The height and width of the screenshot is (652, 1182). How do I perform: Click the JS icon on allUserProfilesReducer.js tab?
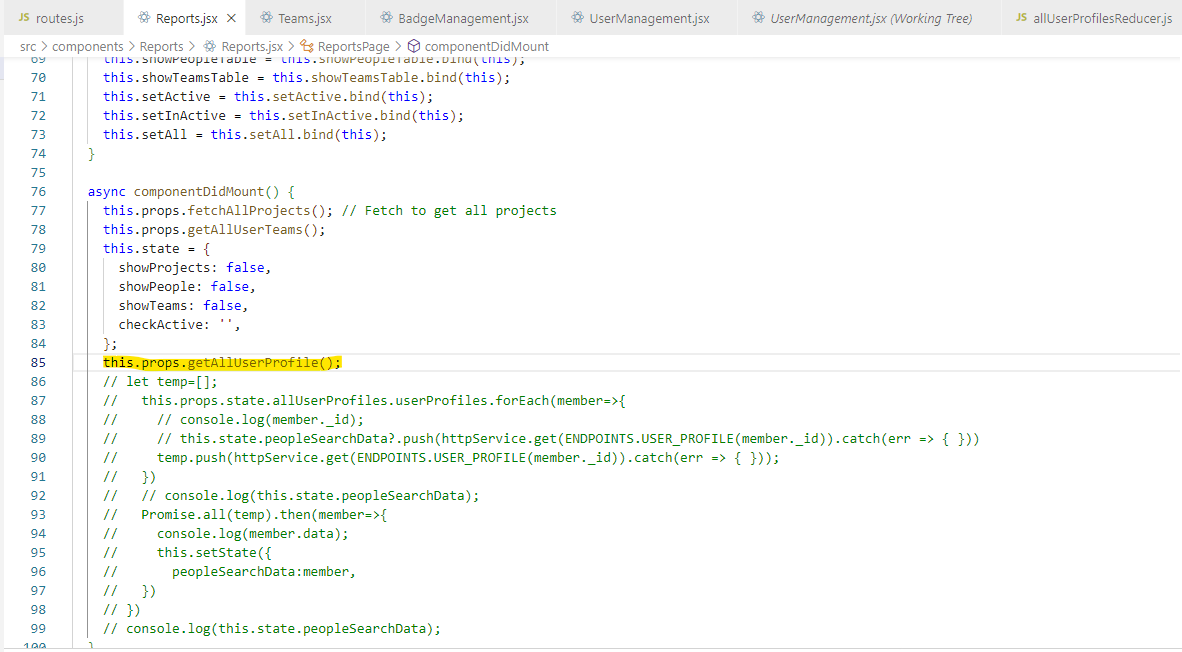(1021, 17)
